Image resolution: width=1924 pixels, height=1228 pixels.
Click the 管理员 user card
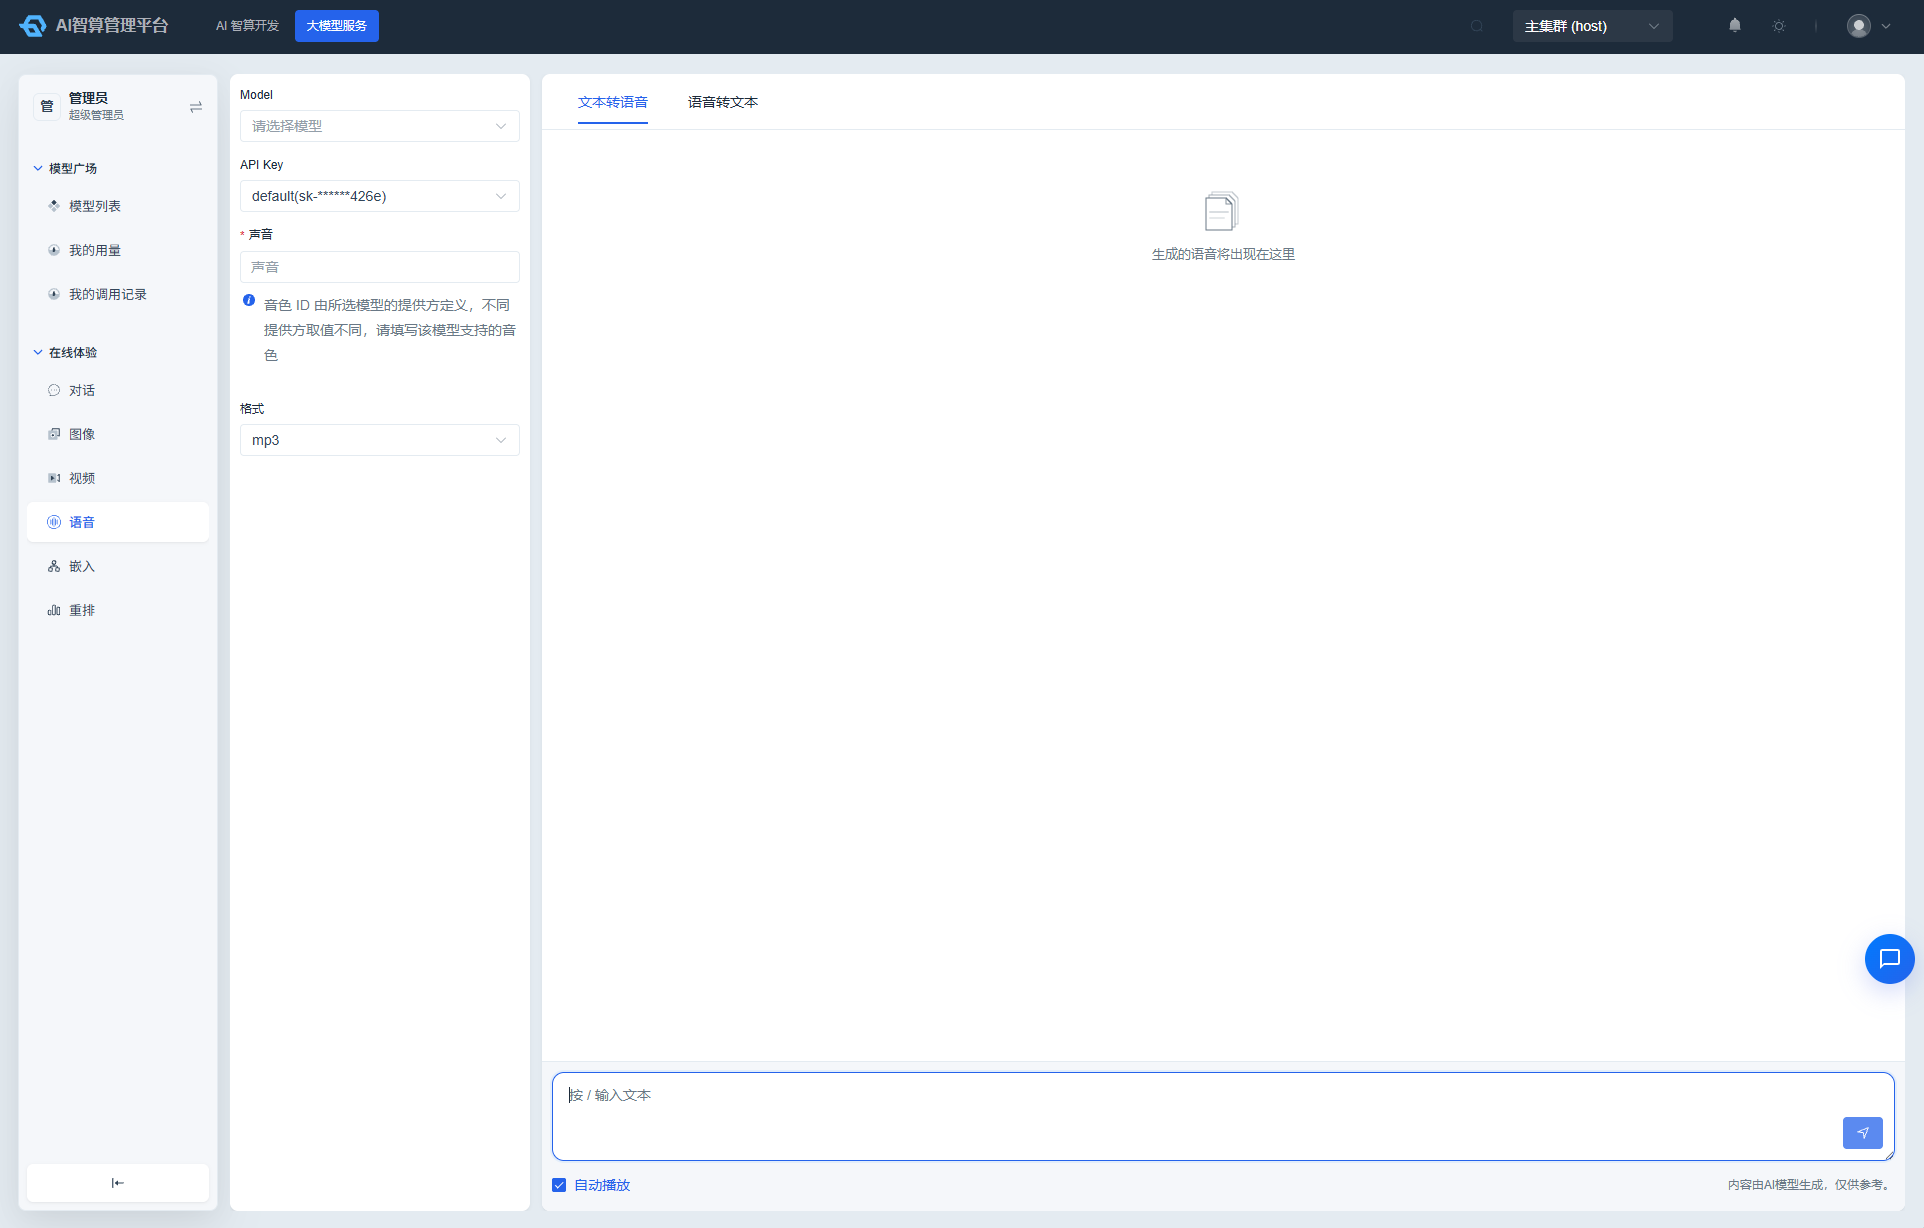(118, 106)
